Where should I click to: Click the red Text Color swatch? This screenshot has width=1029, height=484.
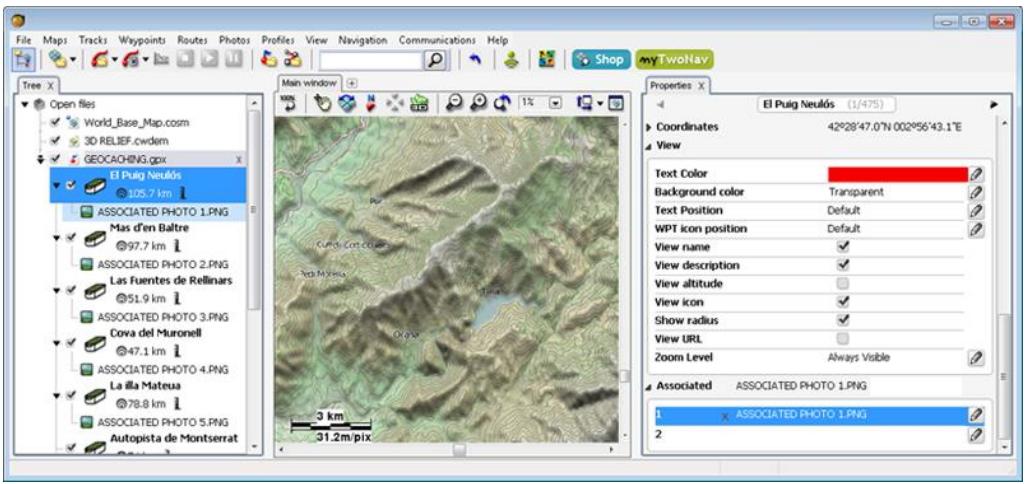tap(897, 174)
